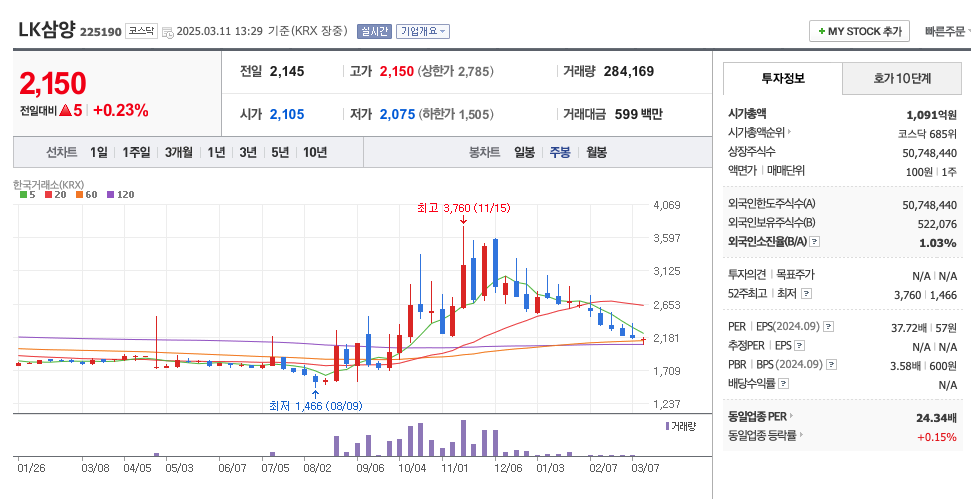Click the 전일 value 2,145
This screenshot has height=499, width=971.
click(x=287, y=71)
